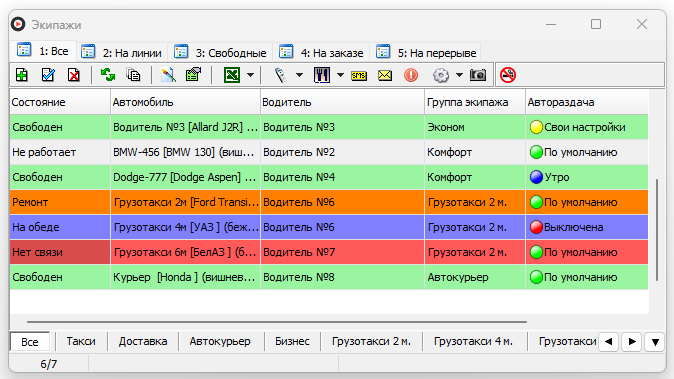Viewport: 674px width, 379px height.
Task: Open tab 2: На линии
Action: click(x=122, y=53)
